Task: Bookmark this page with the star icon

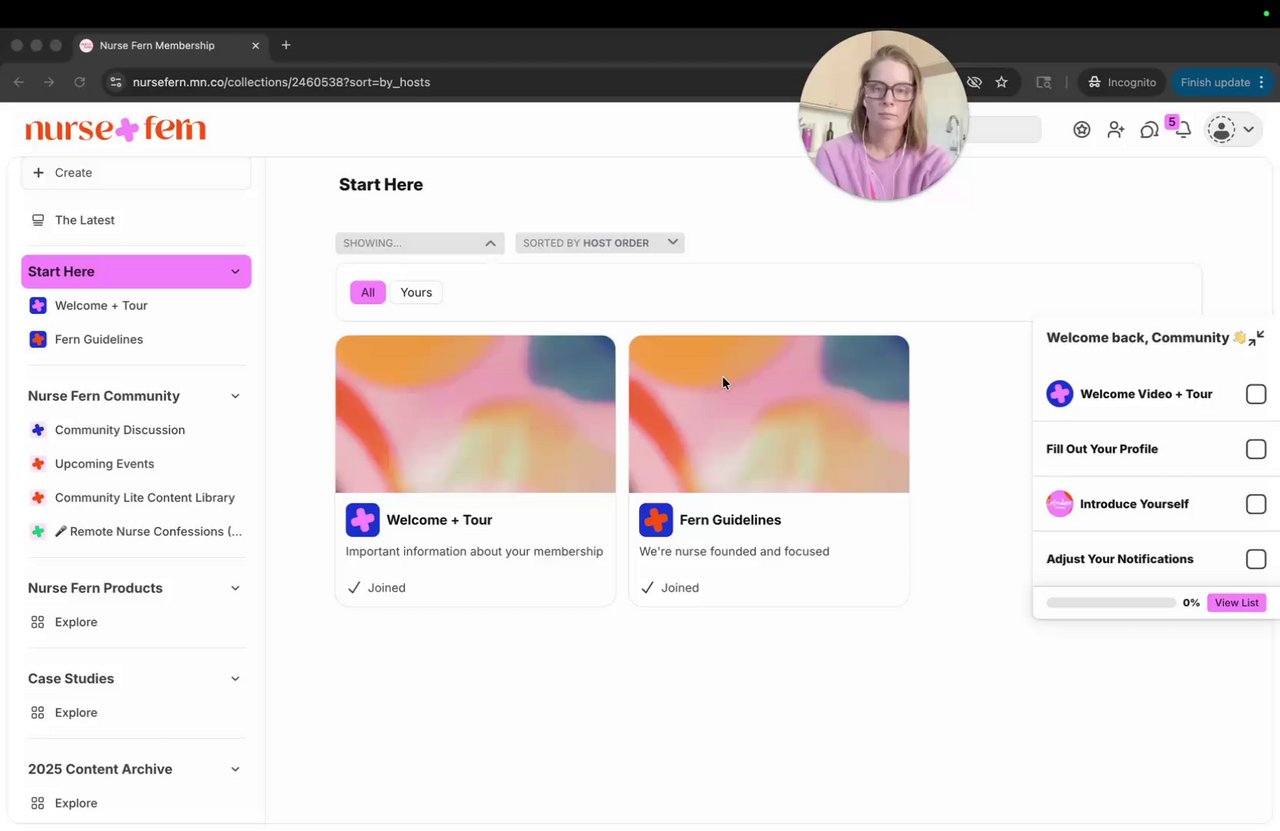Action: tap(1001, 82)
